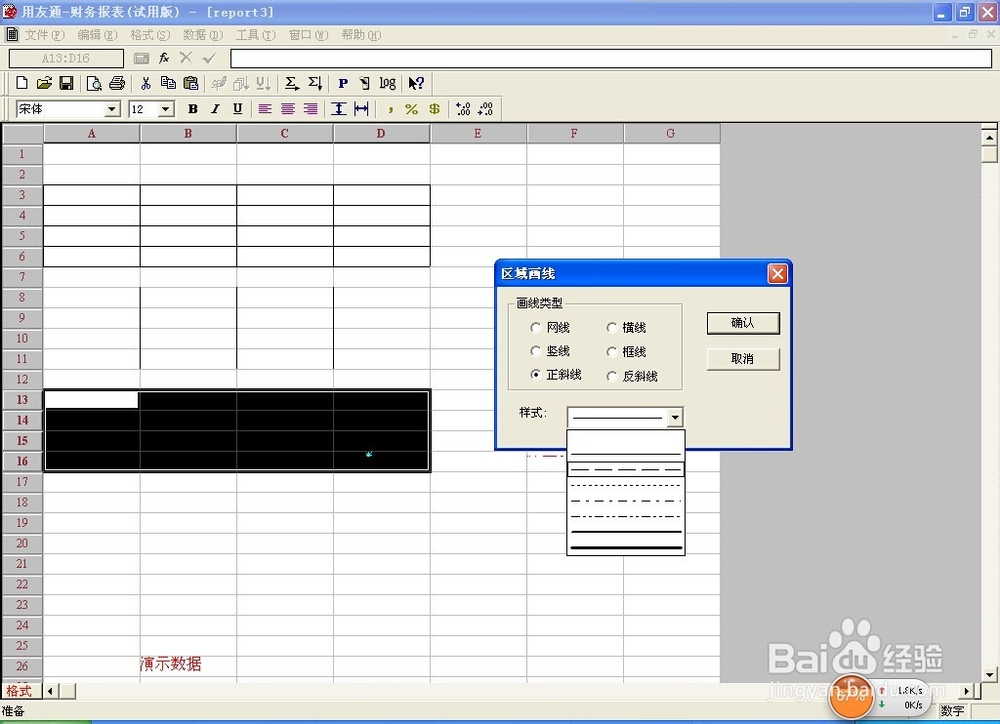Select column header E
Viewport: 1000px width, 724px height.
(x=478, y=133)
